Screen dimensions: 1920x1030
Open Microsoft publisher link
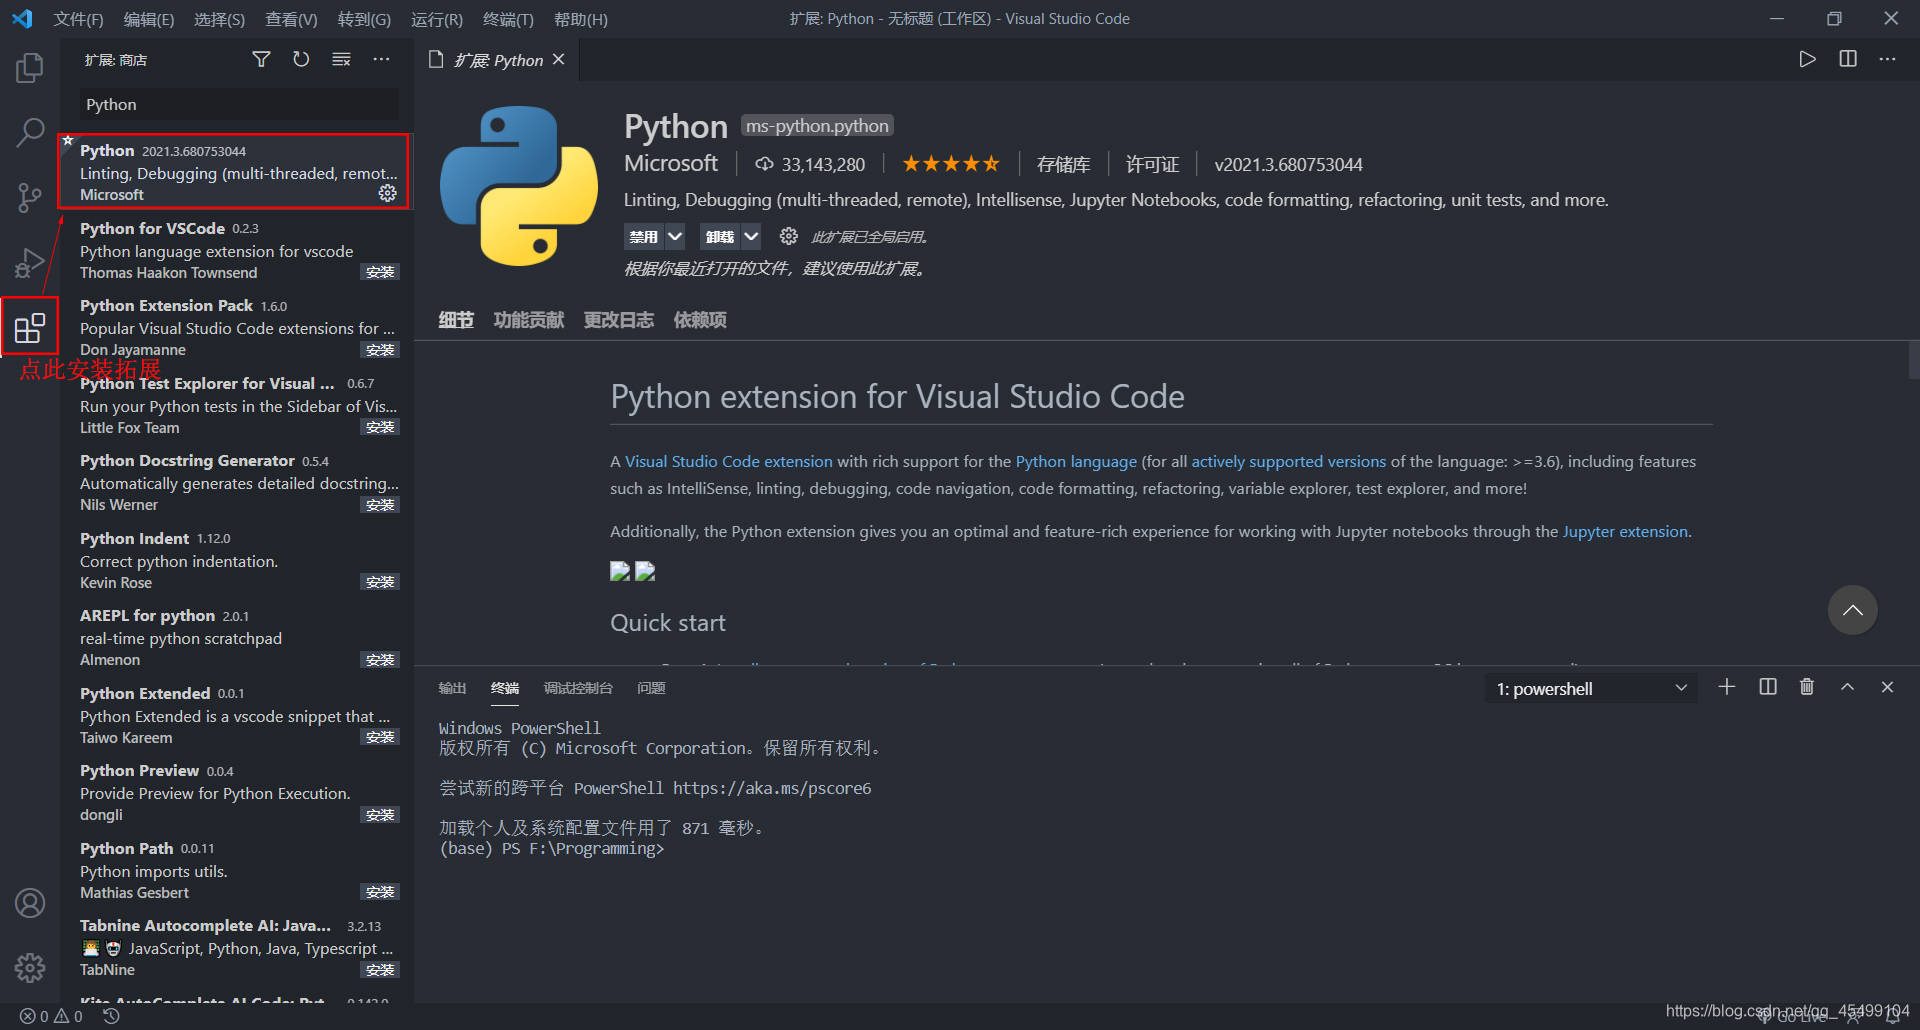[671, 163]
